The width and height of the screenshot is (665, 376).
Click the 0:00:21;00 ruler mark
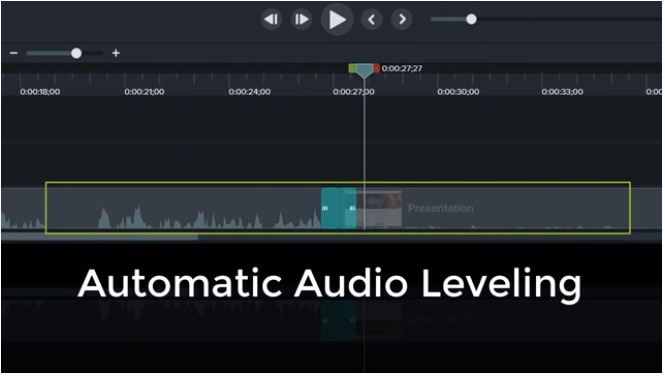coord(144,92)
